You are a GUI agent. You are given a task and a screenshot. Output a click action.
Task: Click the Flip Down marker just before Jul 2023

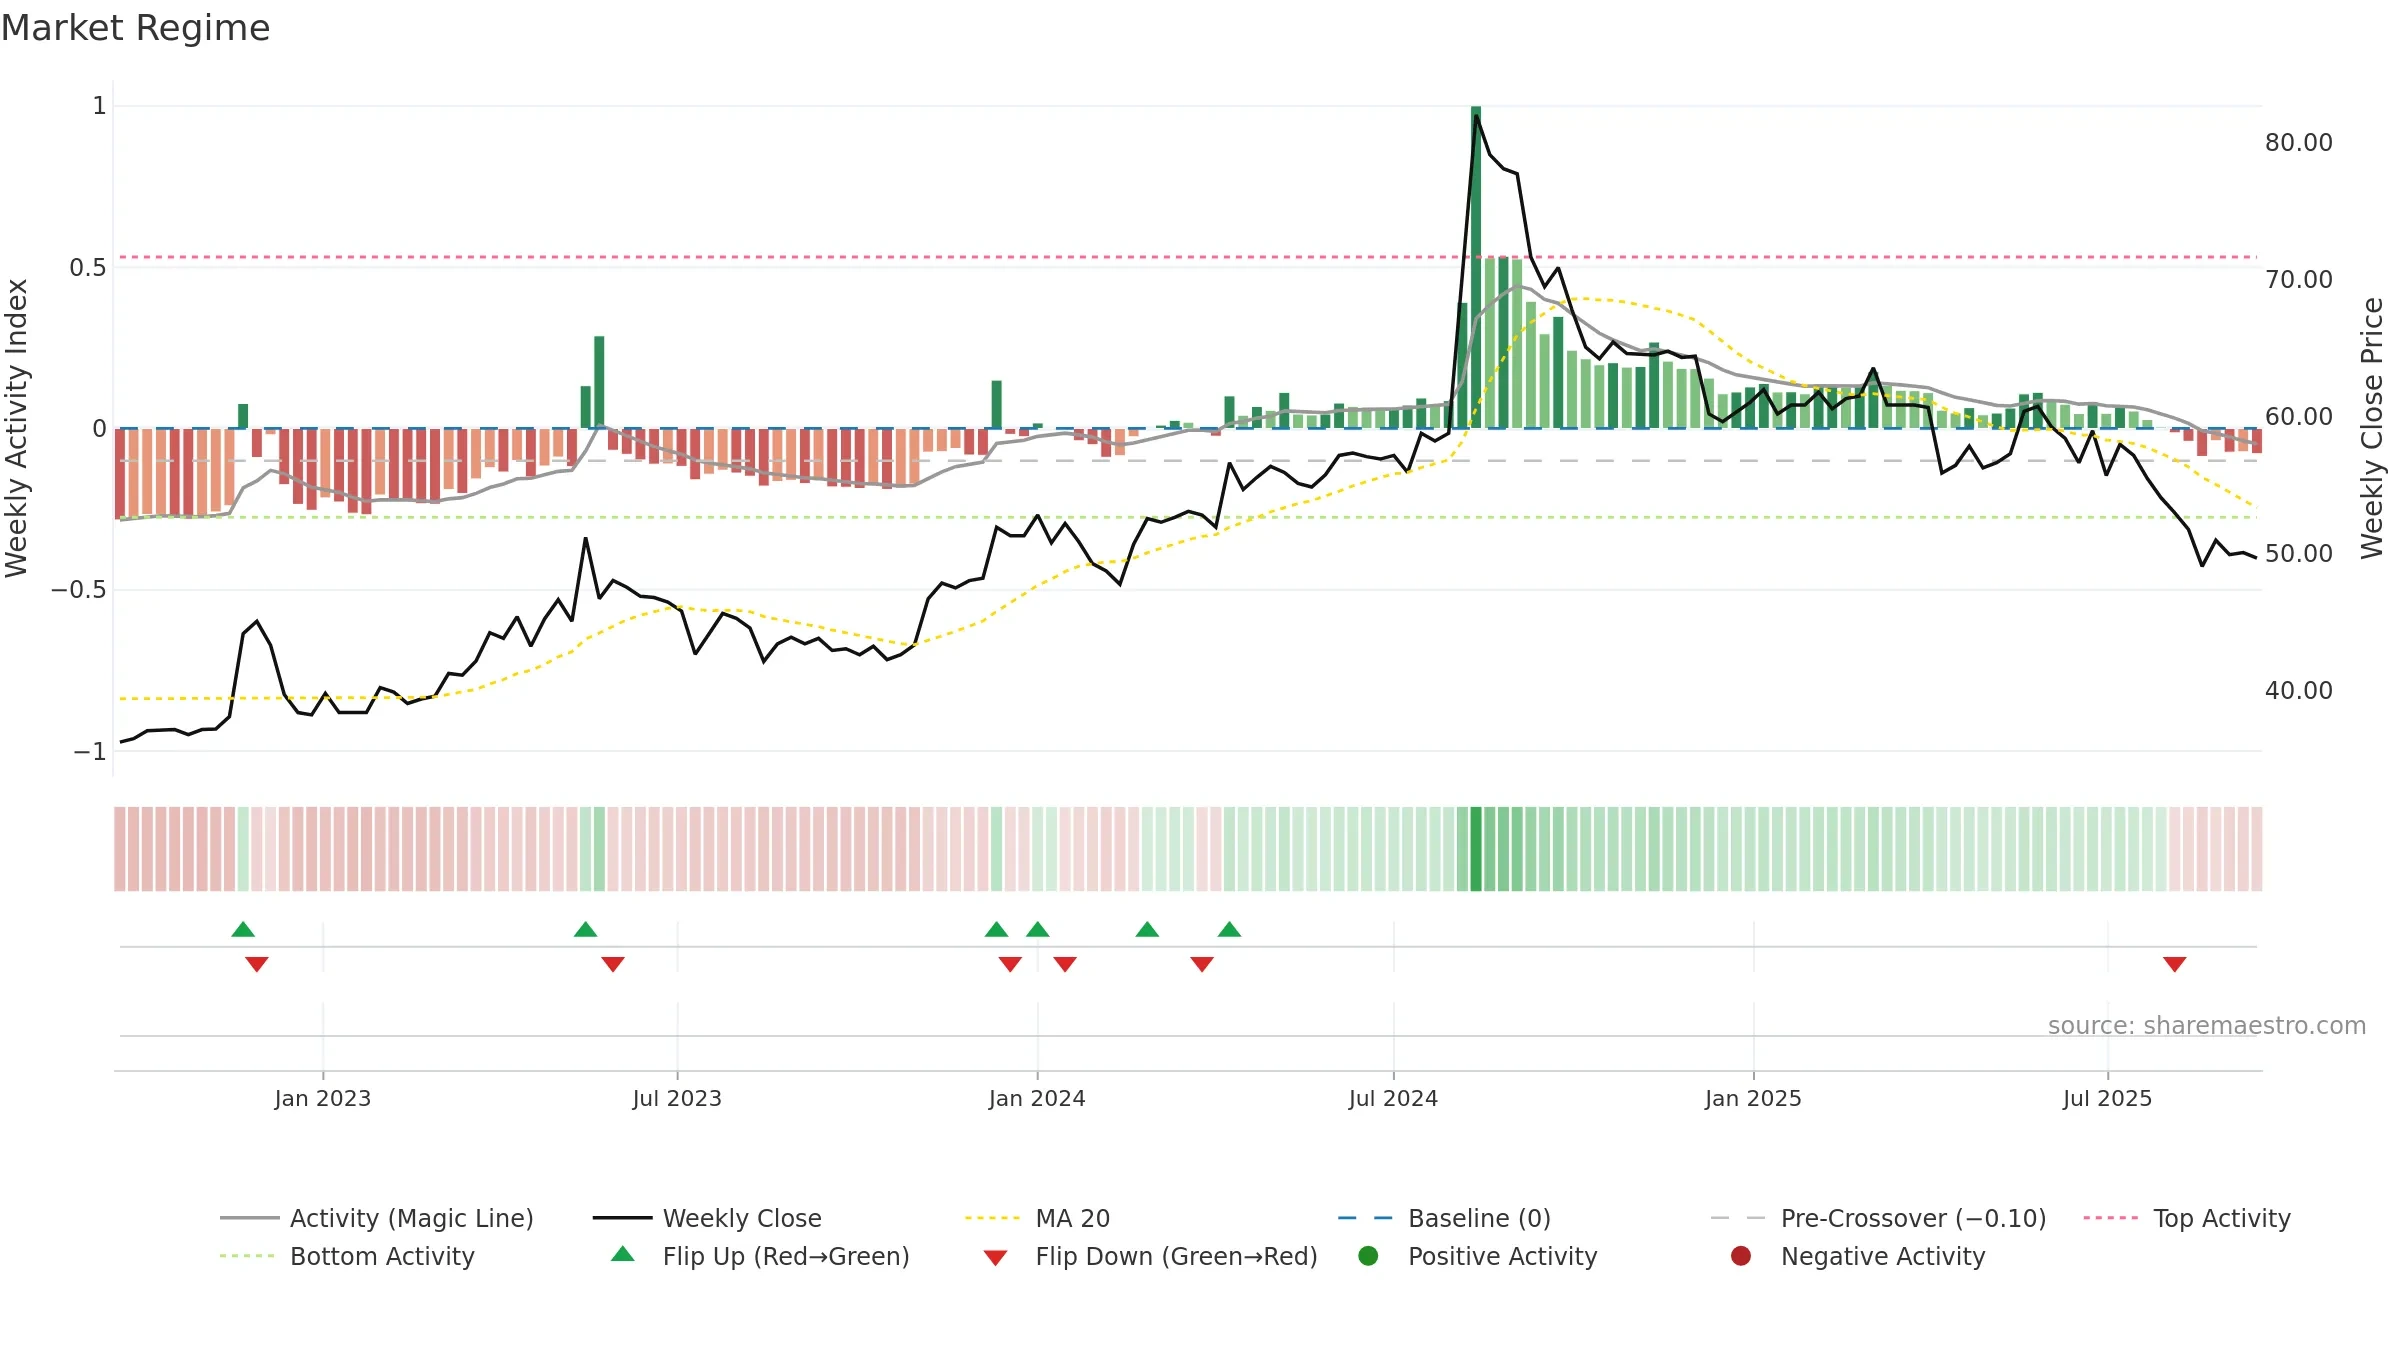coord(613,964)
